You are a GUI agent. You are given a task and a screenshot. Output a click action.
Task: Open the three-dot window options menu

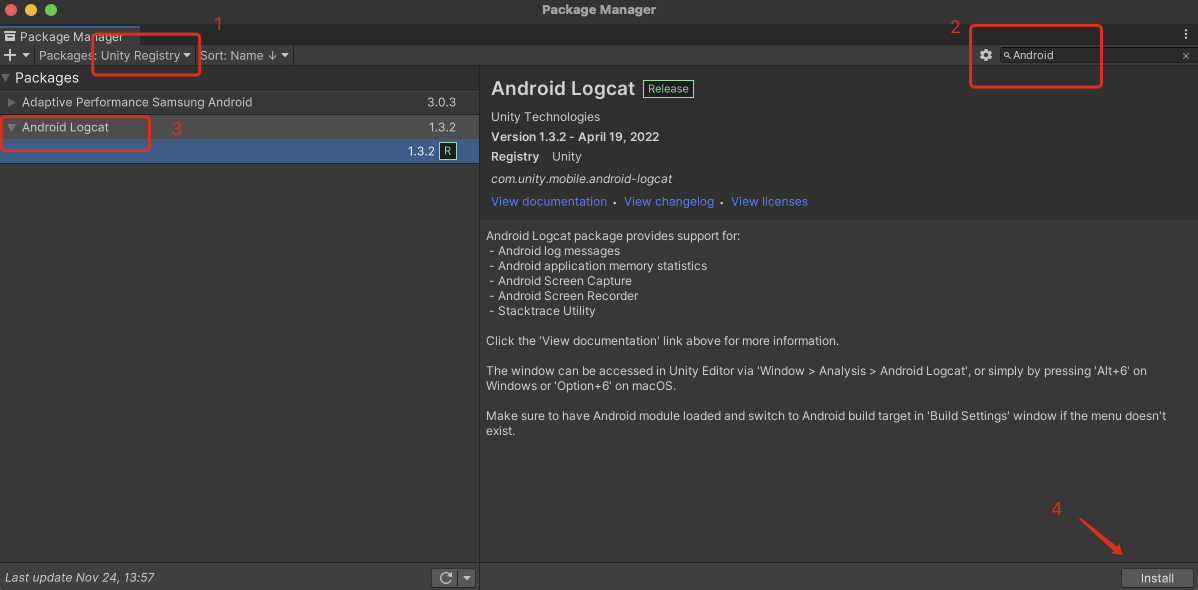[x=1186, y=34]
